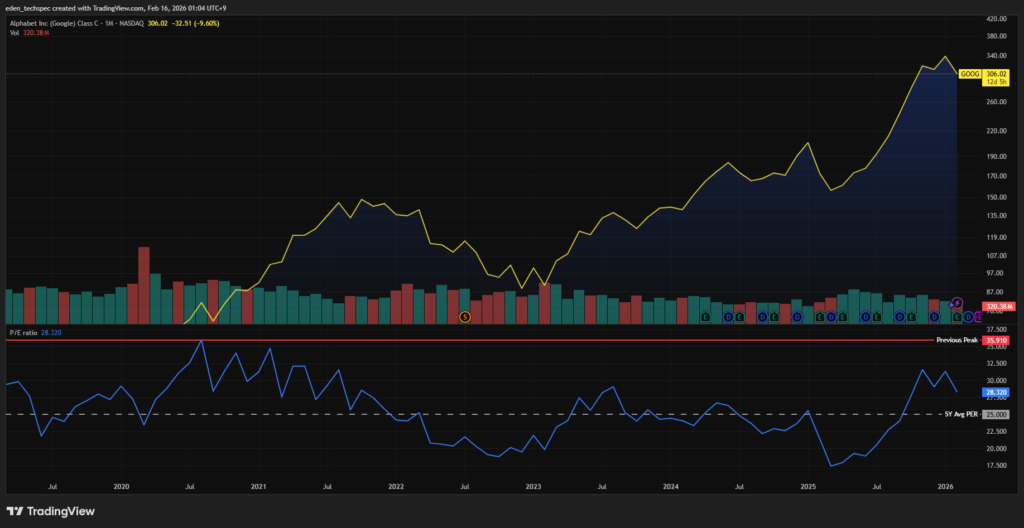Click the 119.00 price axis value
The image size is (1024, 528).
pyautogui.click(x=997, y=237)
